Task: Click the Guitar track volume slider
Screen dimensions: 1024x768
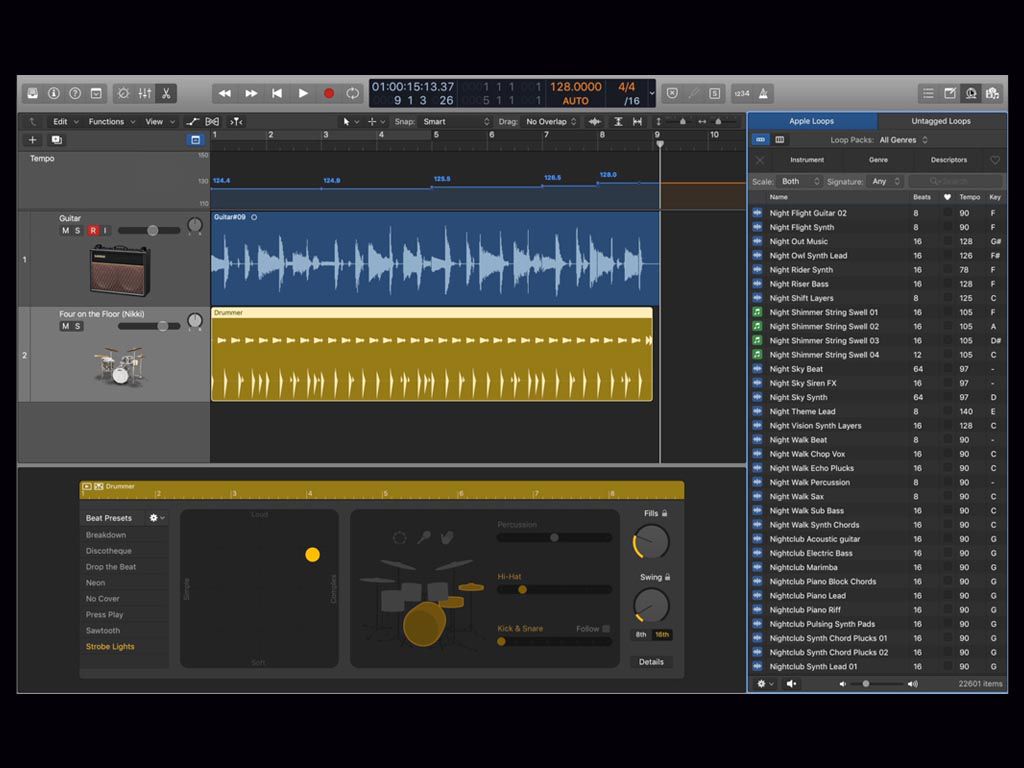Action: click(x=149, y=231)
